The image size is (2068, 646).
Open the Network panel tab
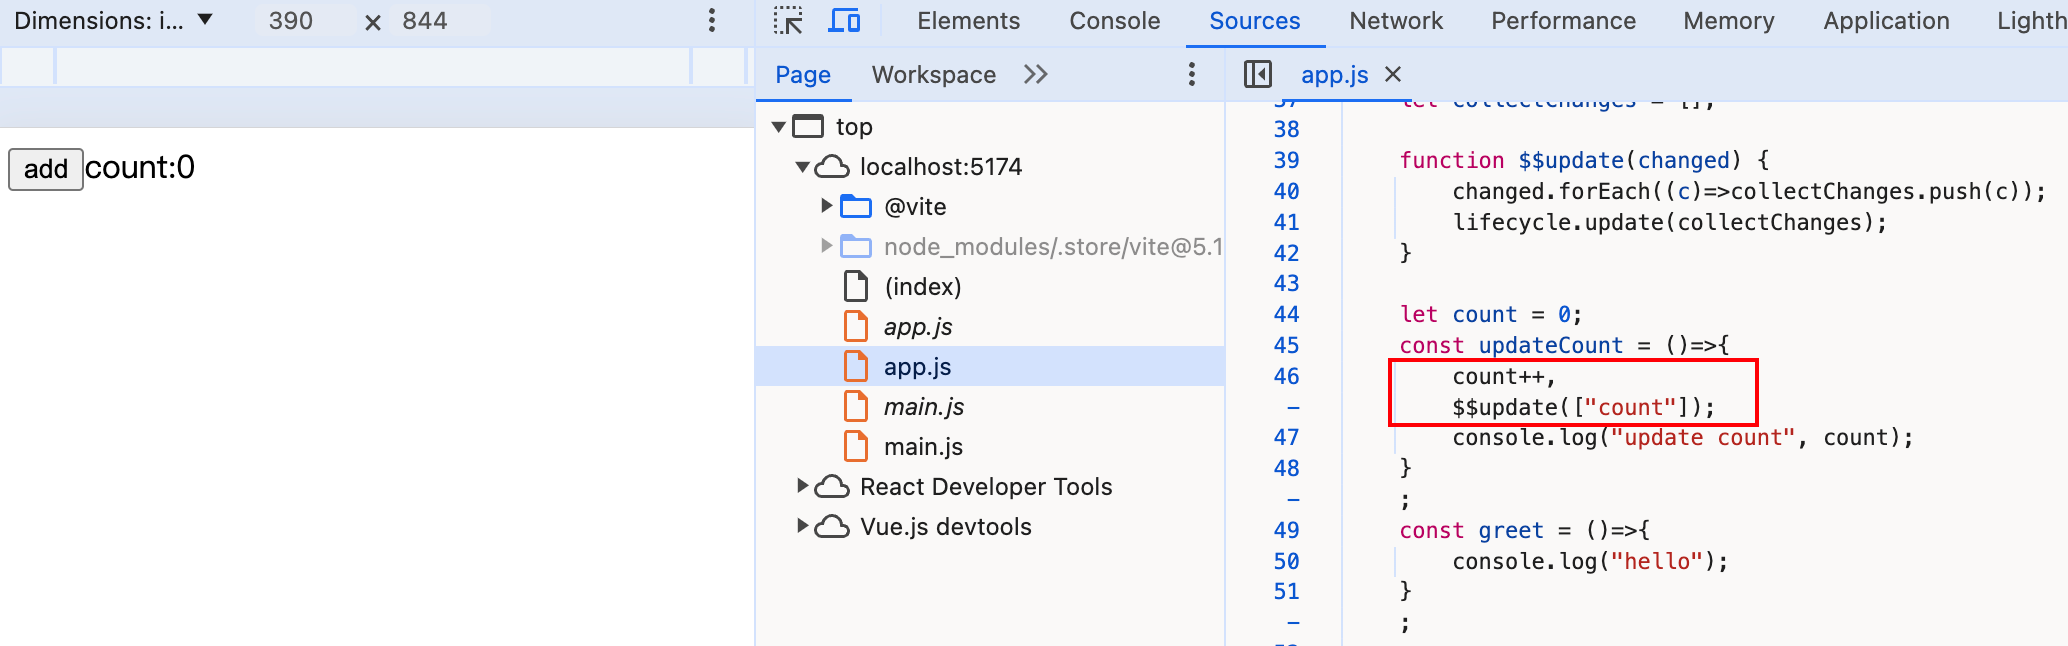coord(1395,21)
